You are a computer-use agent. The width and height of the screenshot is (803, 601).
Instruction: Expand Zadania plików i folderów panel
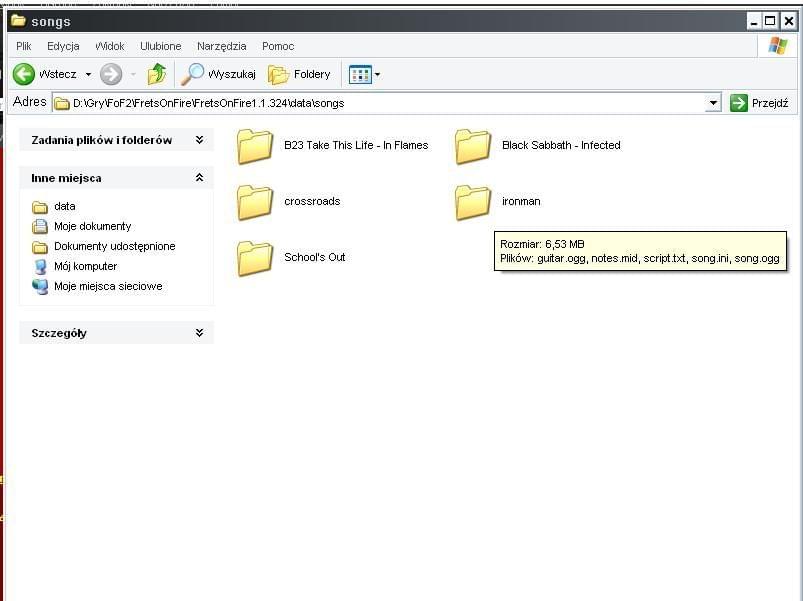(x=199, y=140)
